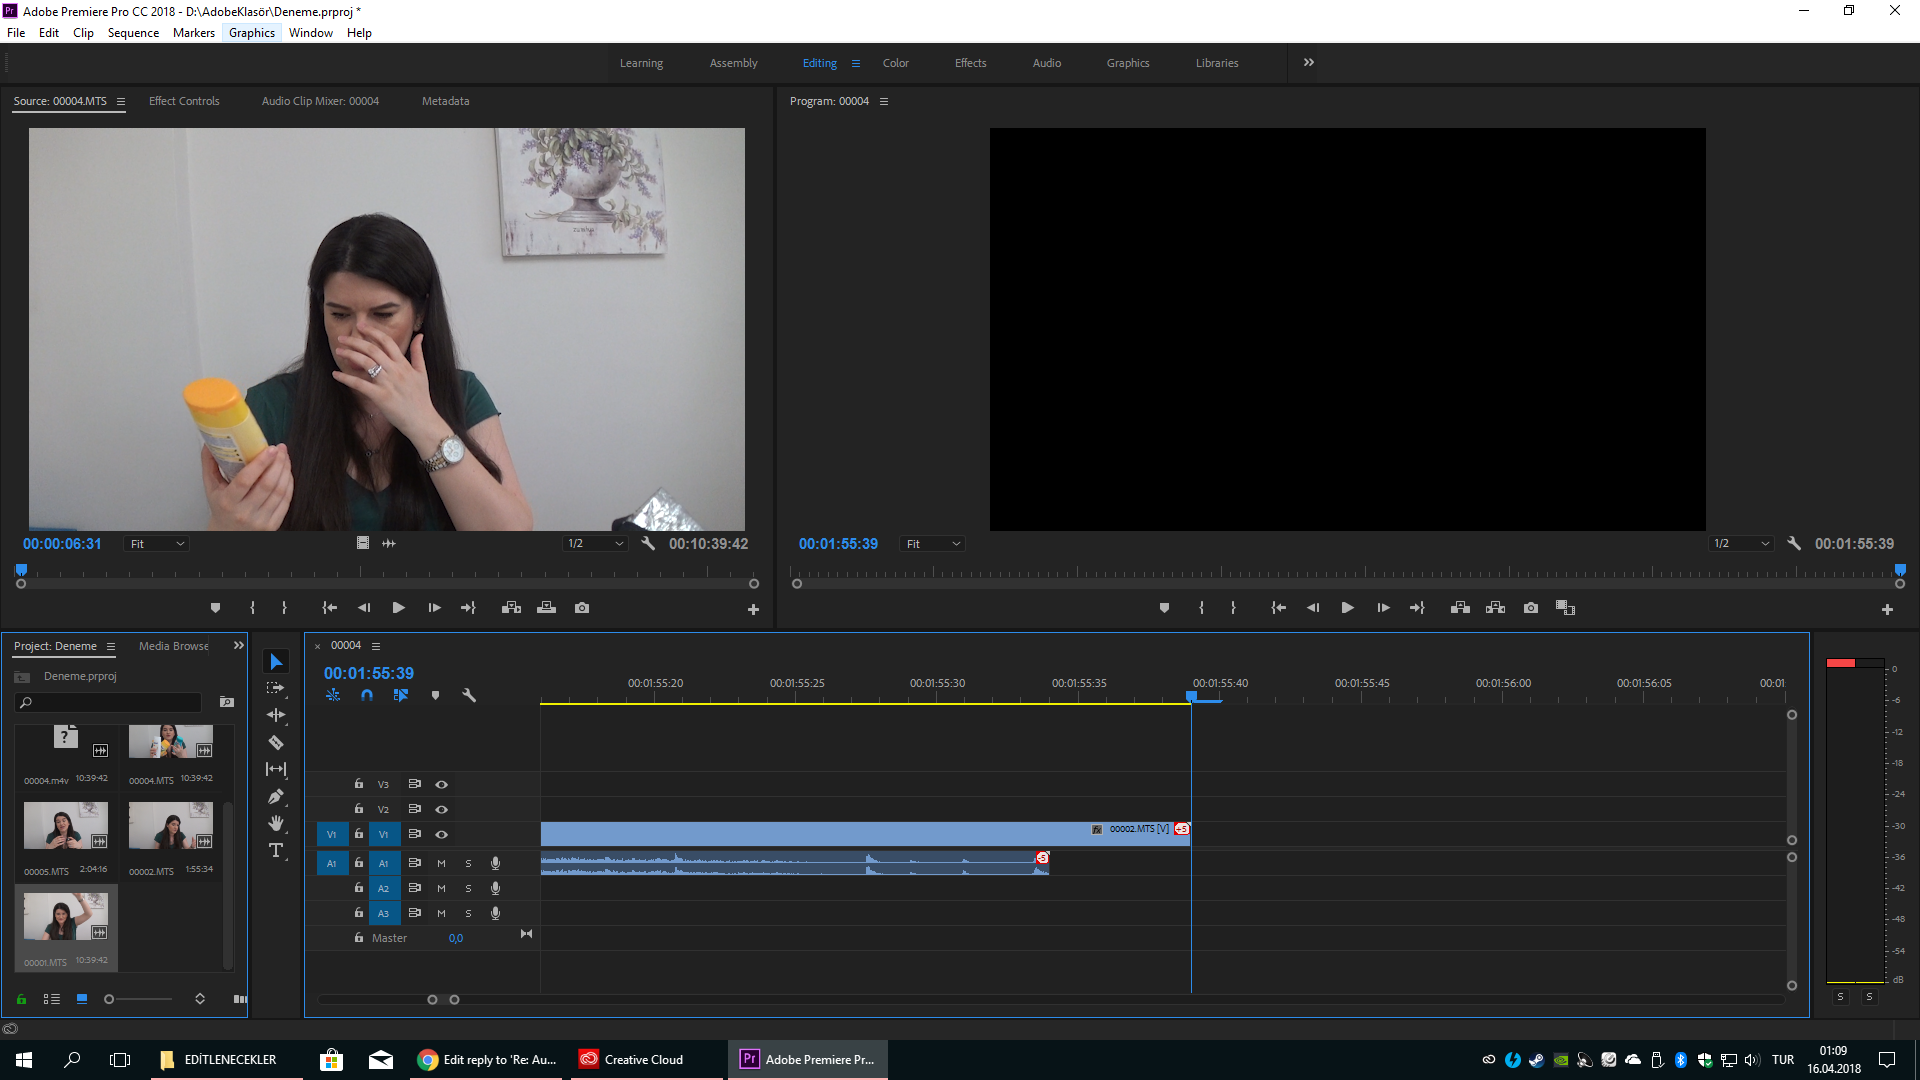1920x1080 pixels.
Task: Click Project panel search field
Action: (109, 702)
